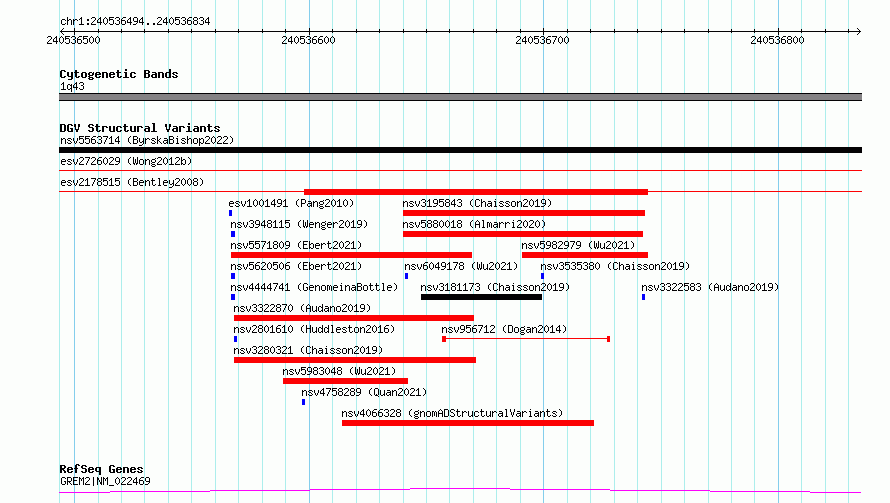
Task: Select the red nsv3280321 variant bar
Action: click(355, 360)
